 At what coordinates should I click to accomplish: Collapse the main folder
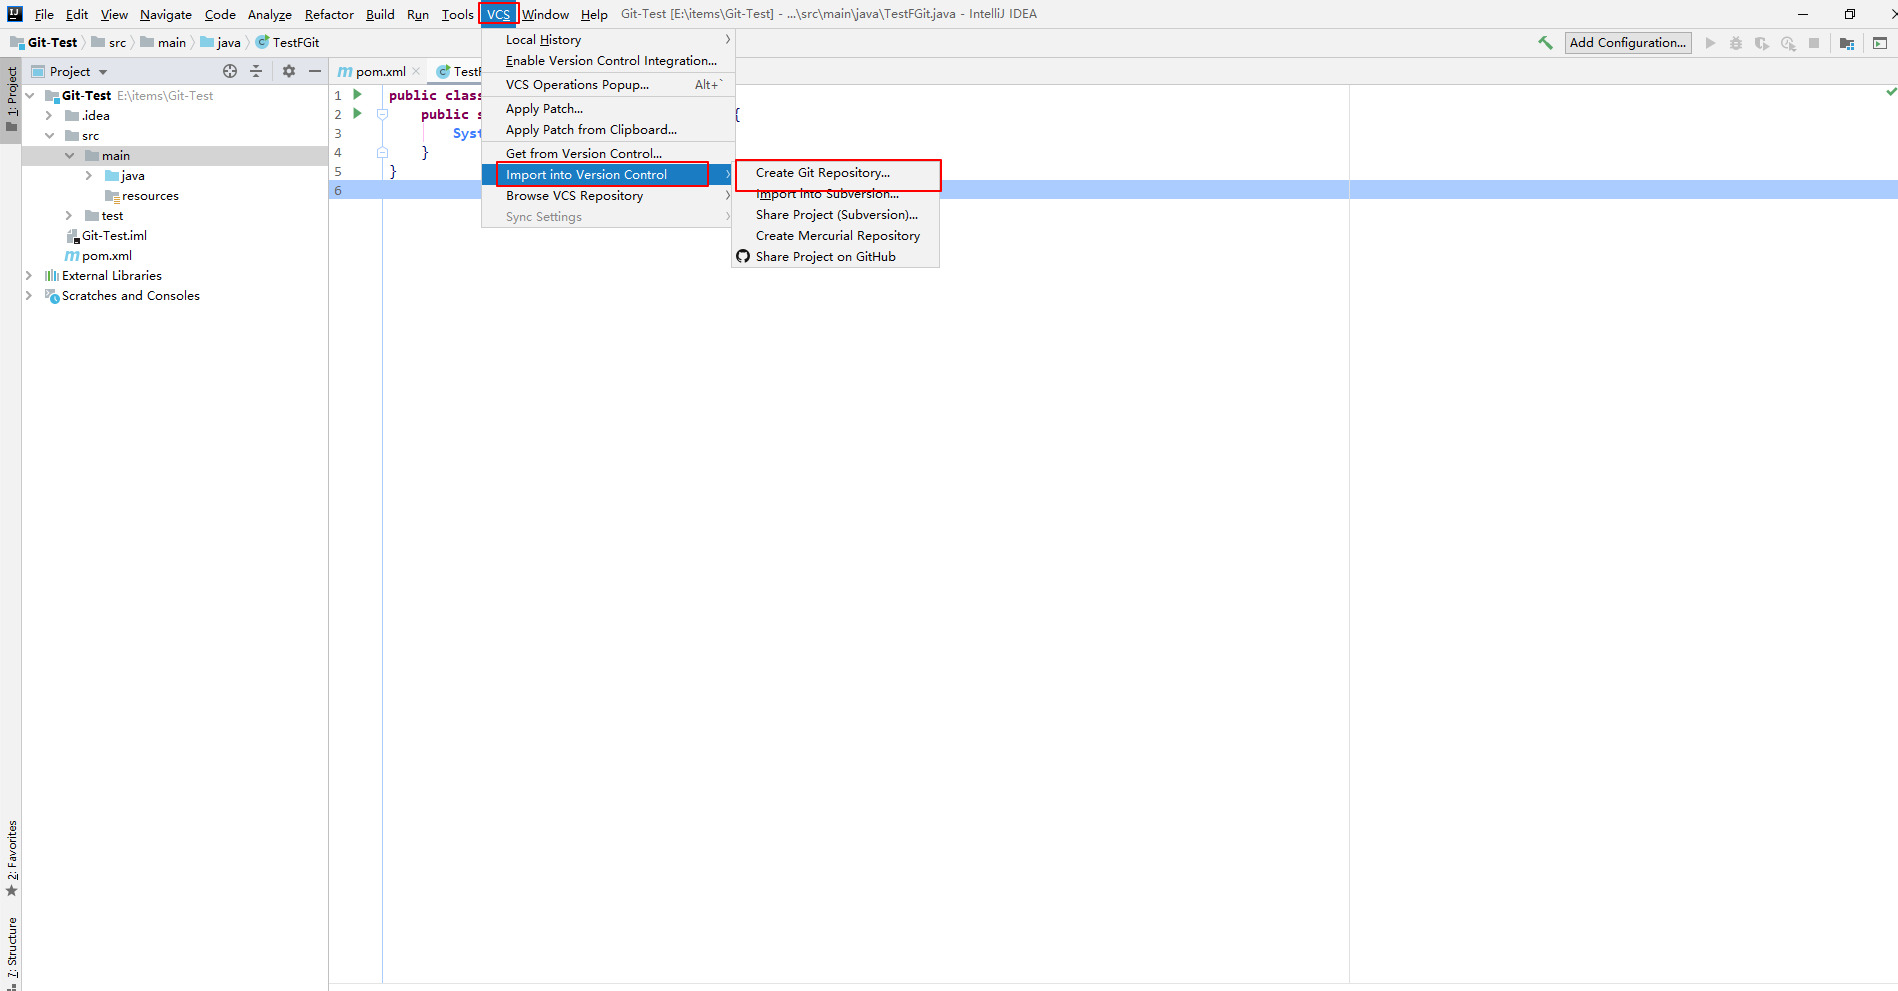(x=69, y=156)
